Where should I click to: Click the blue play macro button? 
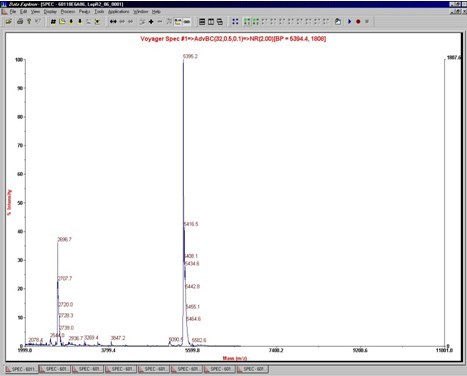coord(350,22)
